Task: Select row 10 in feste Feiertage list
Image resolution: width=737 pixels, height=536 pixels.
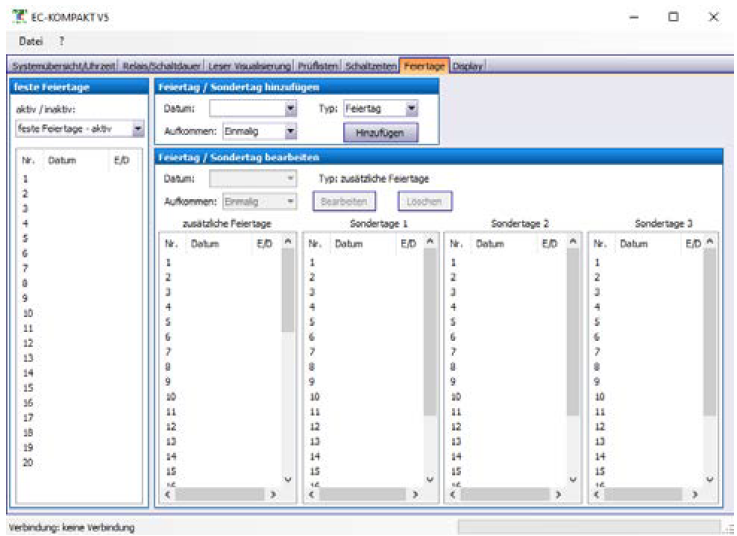Action: [x=79, y=313]
